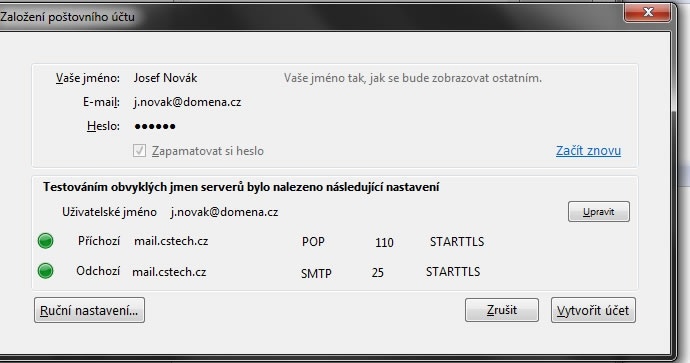This screenshot has width=690, height=363.
Task: Click the Upravit edit button
Action: click(598, 212)
